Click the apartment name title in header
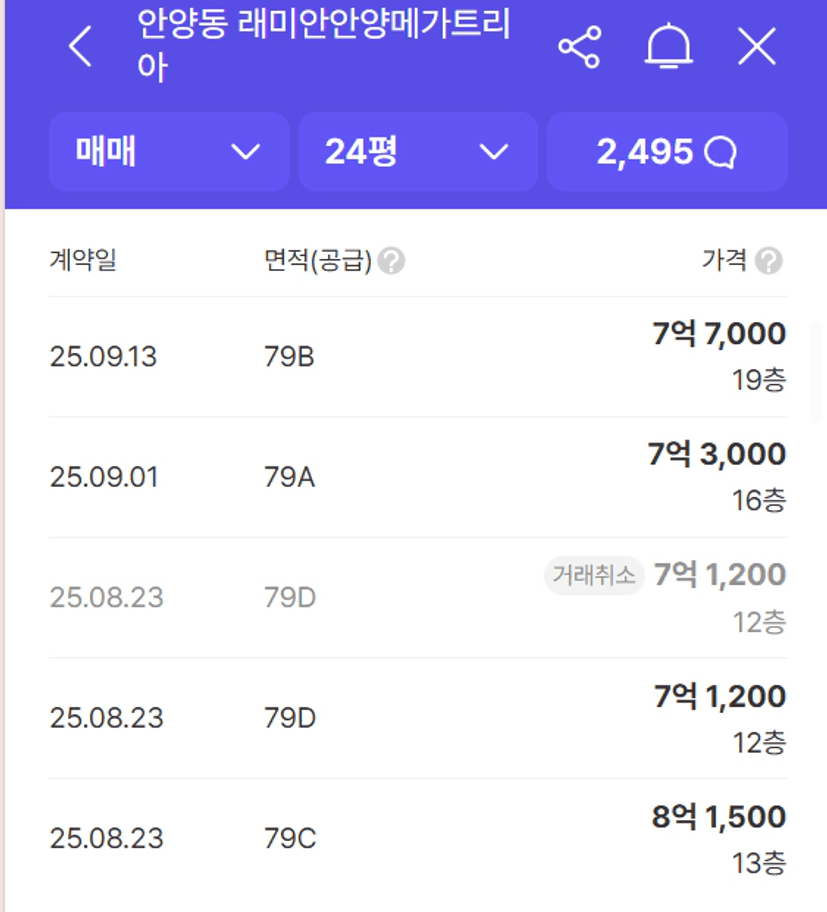The height and width of the screenshot is (912, 827). (x=323, y=47)
